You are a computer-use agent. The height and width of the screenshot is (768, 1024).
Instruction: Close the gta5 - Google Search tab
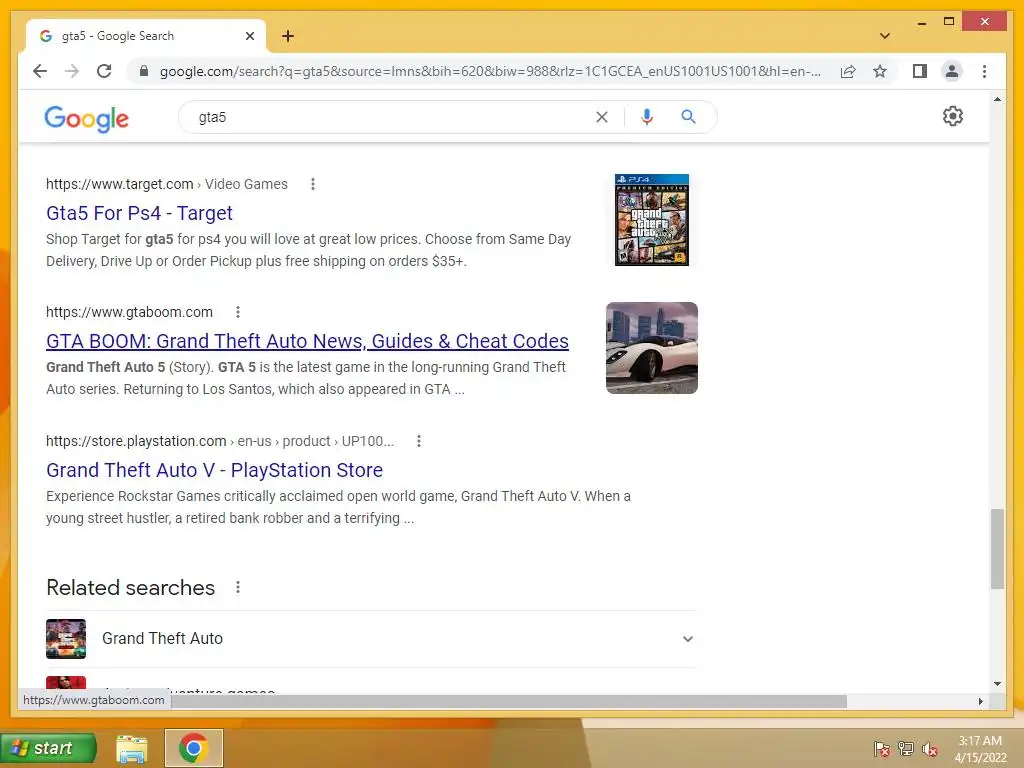pyautogui.click(x=249, y=36)
